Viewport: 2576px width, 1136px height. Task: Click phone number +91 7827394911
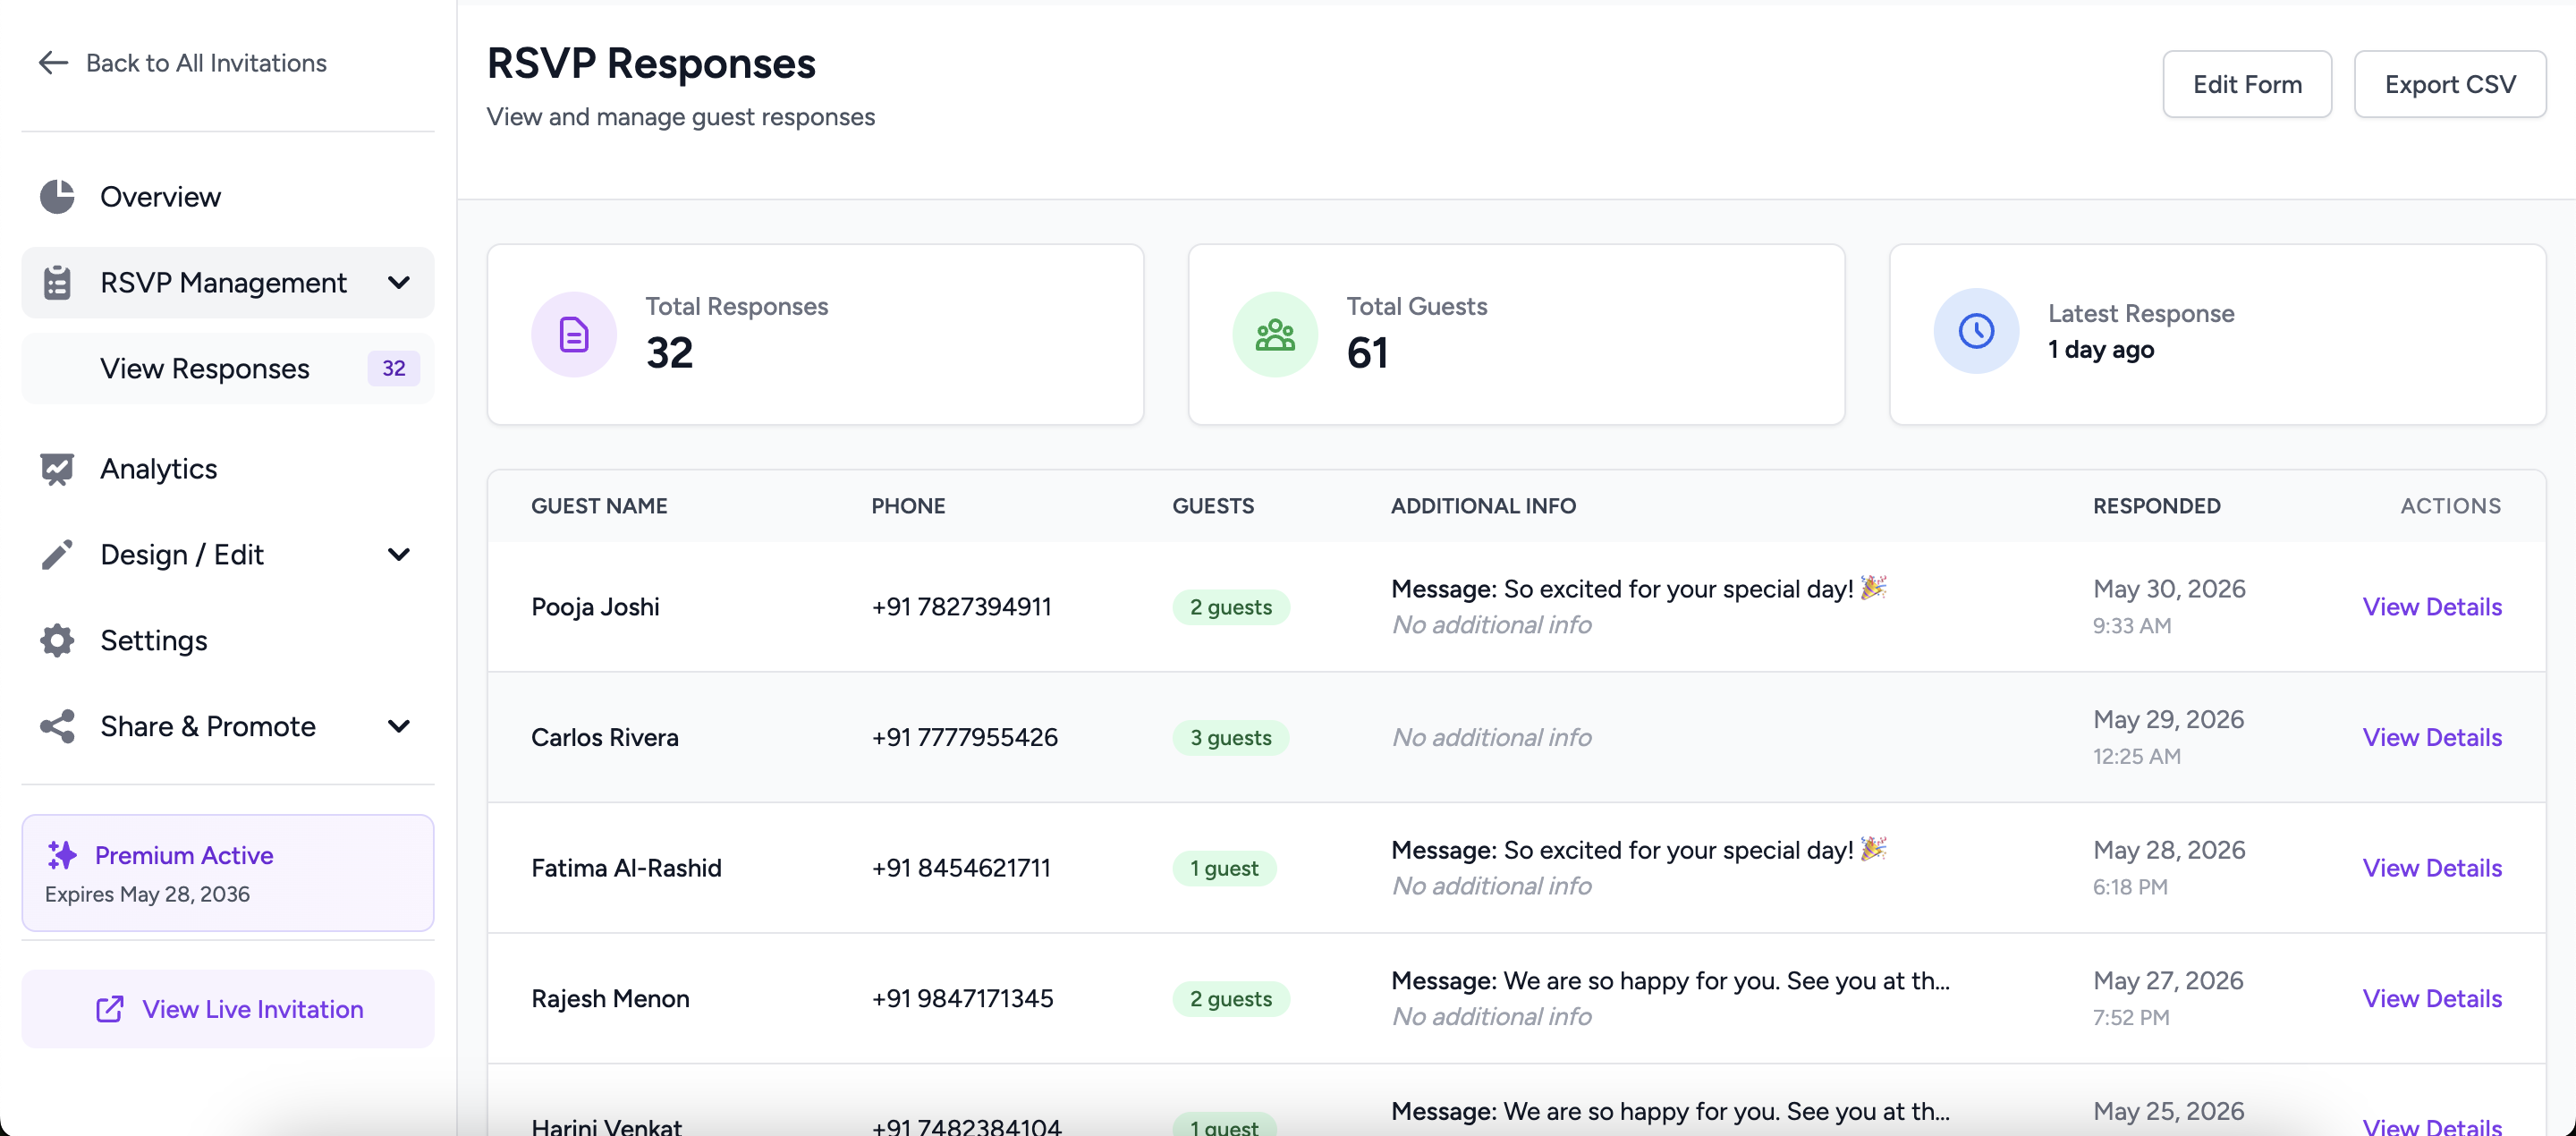coord(961,607)
